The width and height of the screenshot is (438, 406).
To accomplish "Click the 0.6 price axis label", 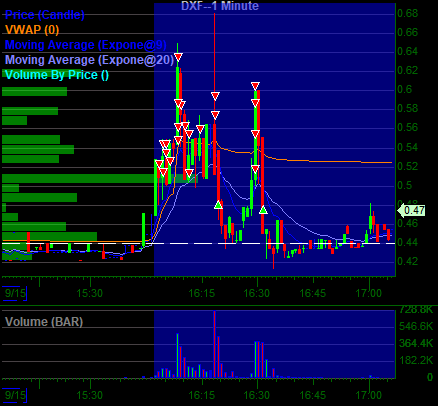I will (x=405, y=89).
